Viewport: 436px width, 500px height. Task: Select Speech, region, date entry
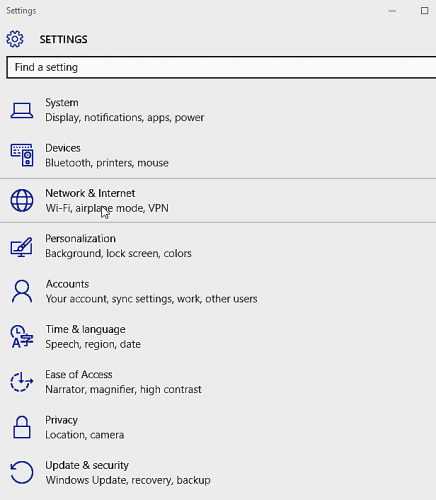tap(93, 344)
